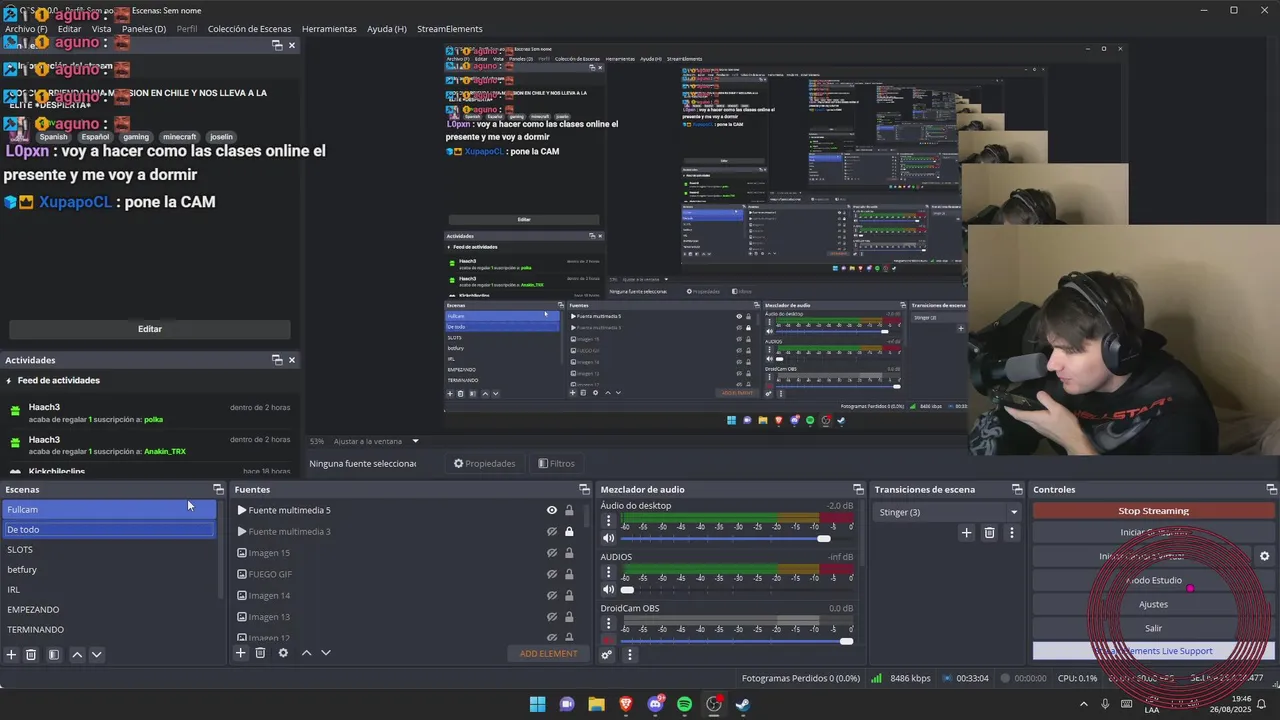
Task: Undock the Escenas panel
Action: (x=218, y=489)
